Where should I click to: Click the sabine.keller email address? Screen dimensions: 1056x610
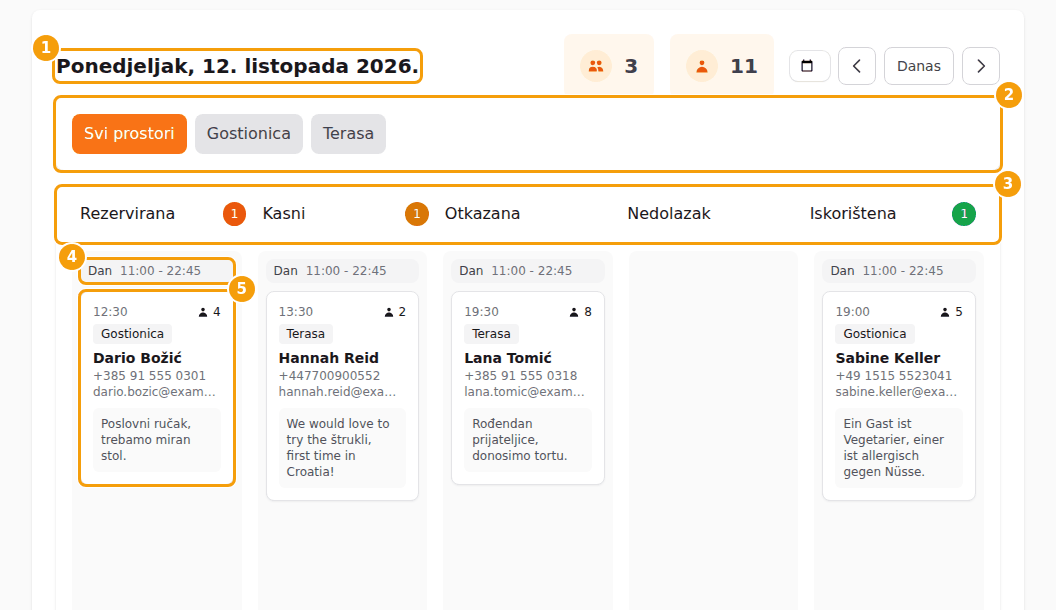tap(896, 392)
